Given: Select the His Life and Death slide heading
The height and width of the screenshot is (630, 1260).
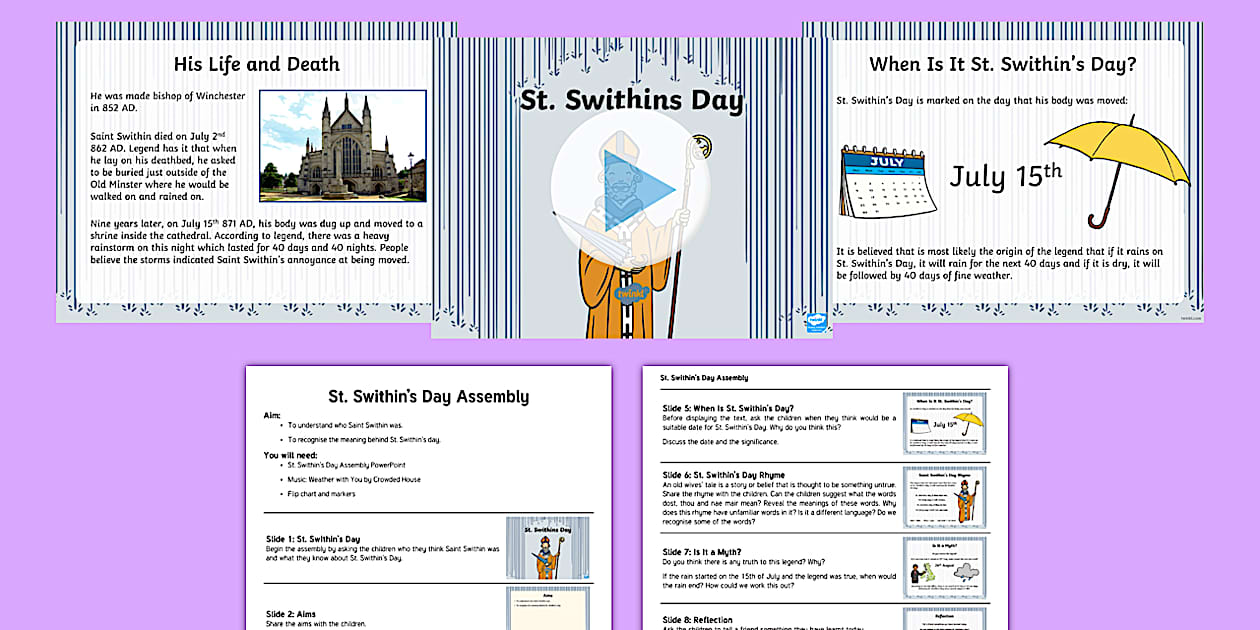Looking at the screenshot, I should pyautogui.click(x=256, y=64).
